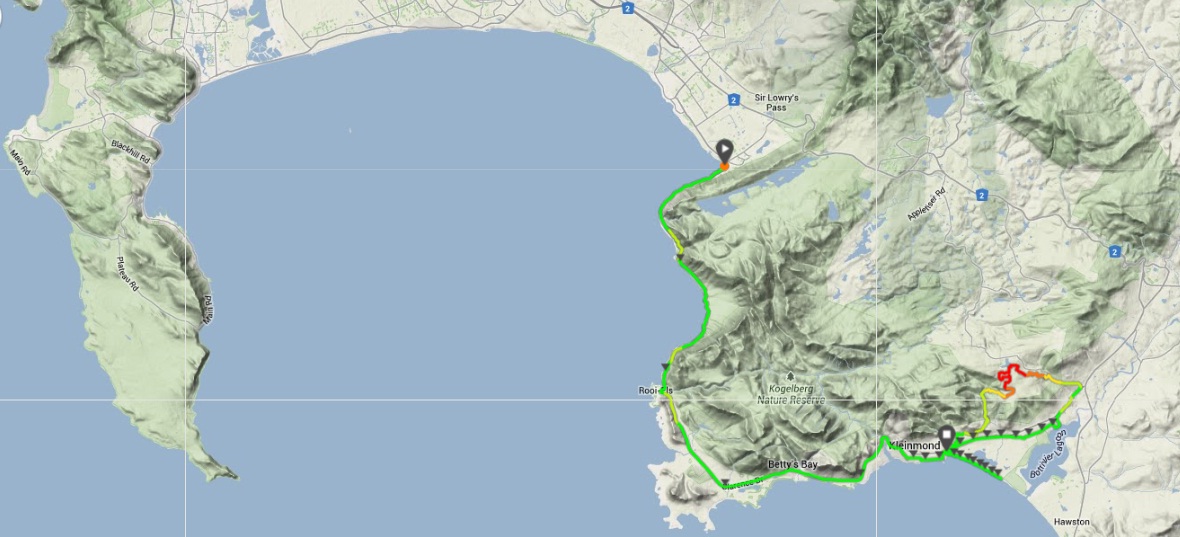Select the finish stop marker at Kleinmond

946,435
